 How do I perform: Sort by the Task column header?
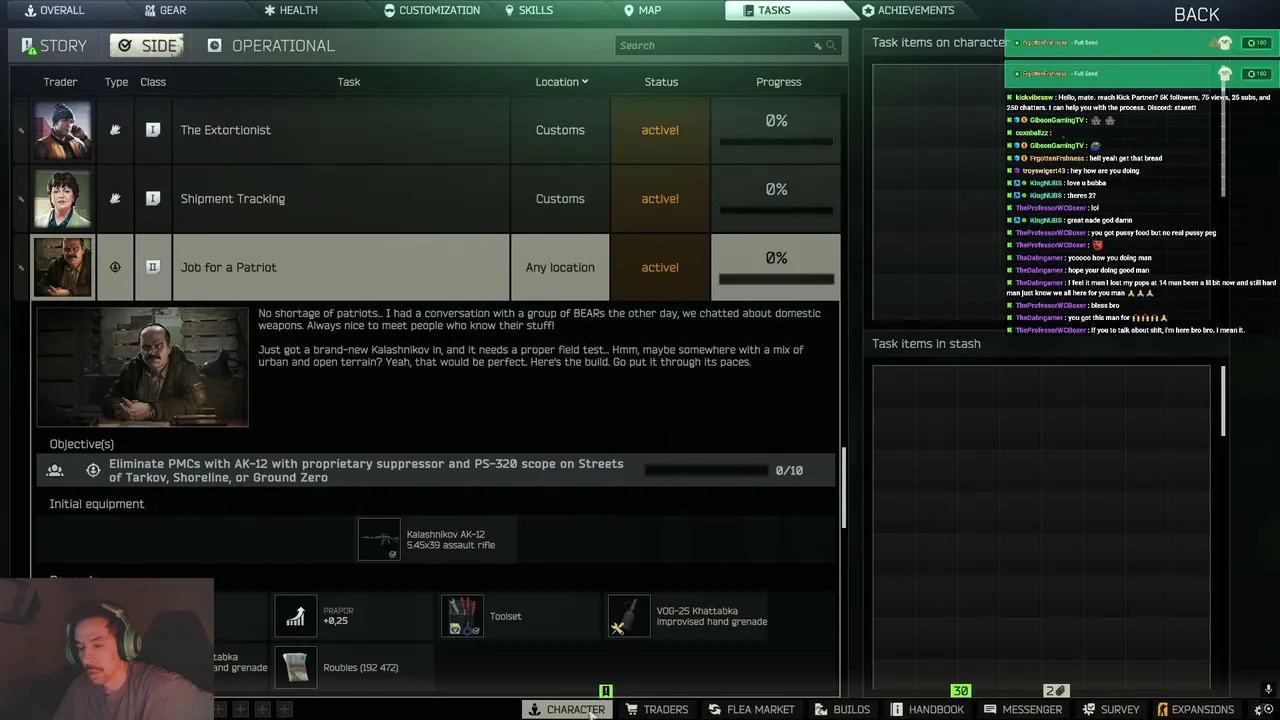coord(348,82)
